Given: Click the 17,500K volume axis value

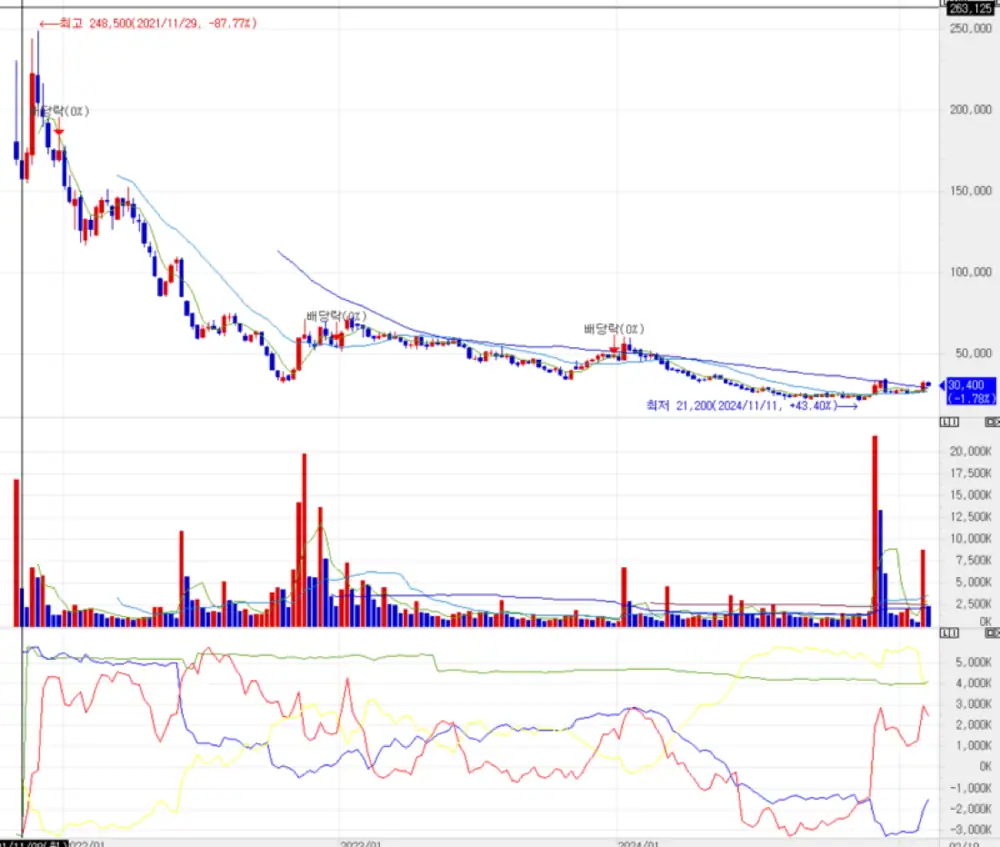Looking at the screenshot, I should point(971,473).
